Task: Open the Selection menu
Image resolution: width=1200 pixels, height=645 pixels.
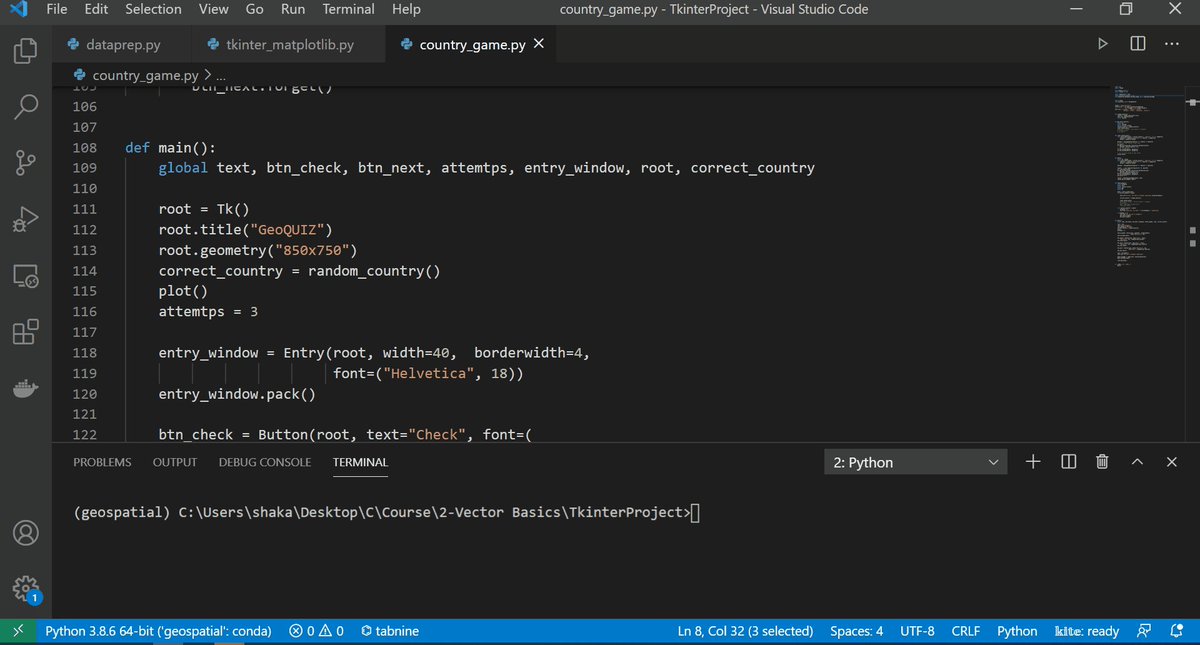Action: [153, 9]
